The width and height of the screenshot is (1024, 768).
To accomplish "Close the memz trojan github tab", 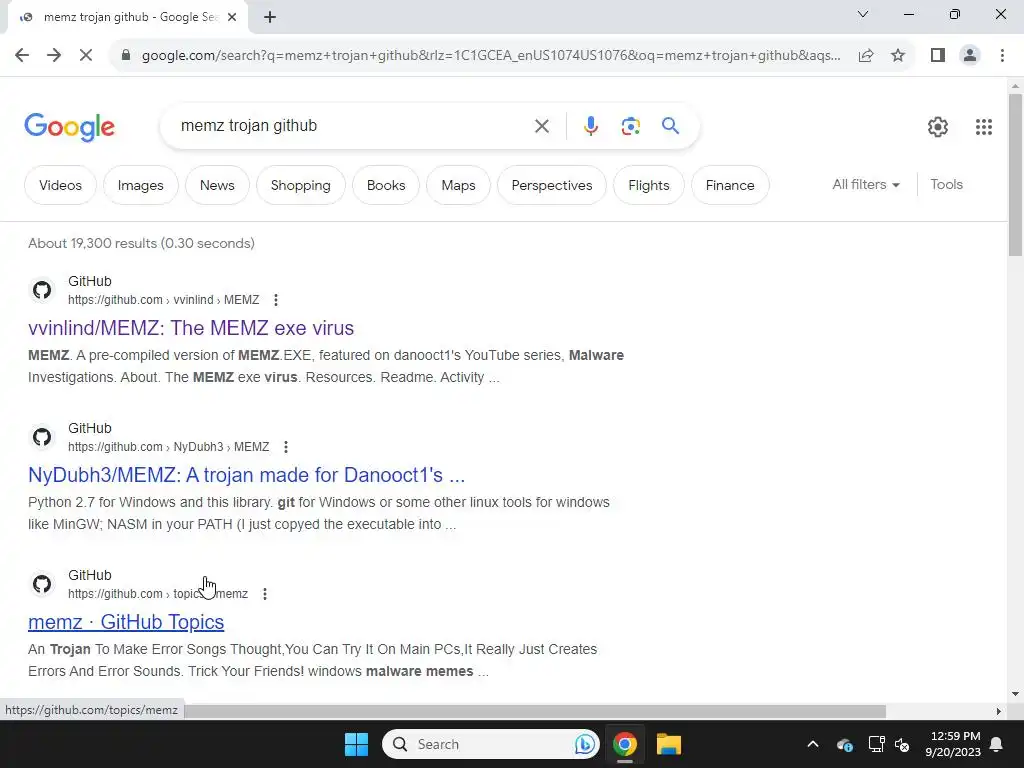I will coord(231,18).
